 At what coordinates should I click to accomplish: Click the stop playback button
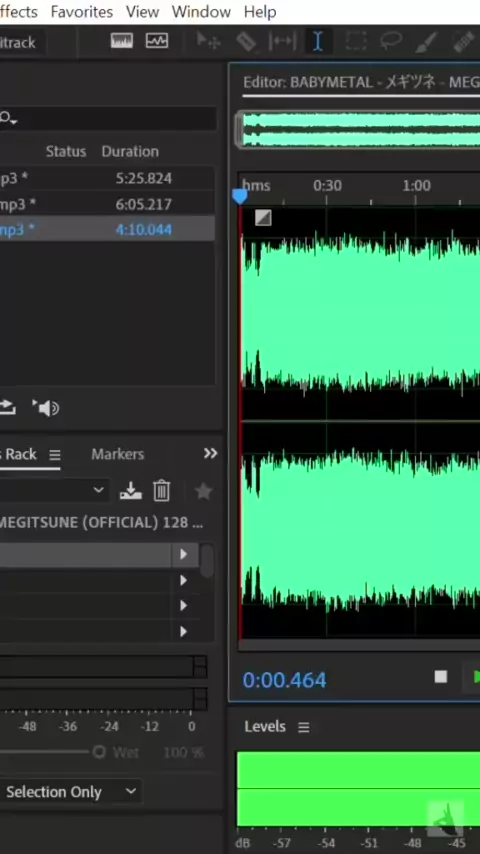pos(441,676)
